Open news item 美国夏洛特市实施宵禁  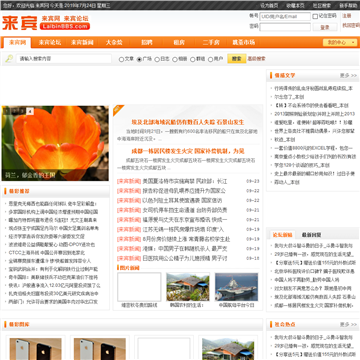coord(185,181)
